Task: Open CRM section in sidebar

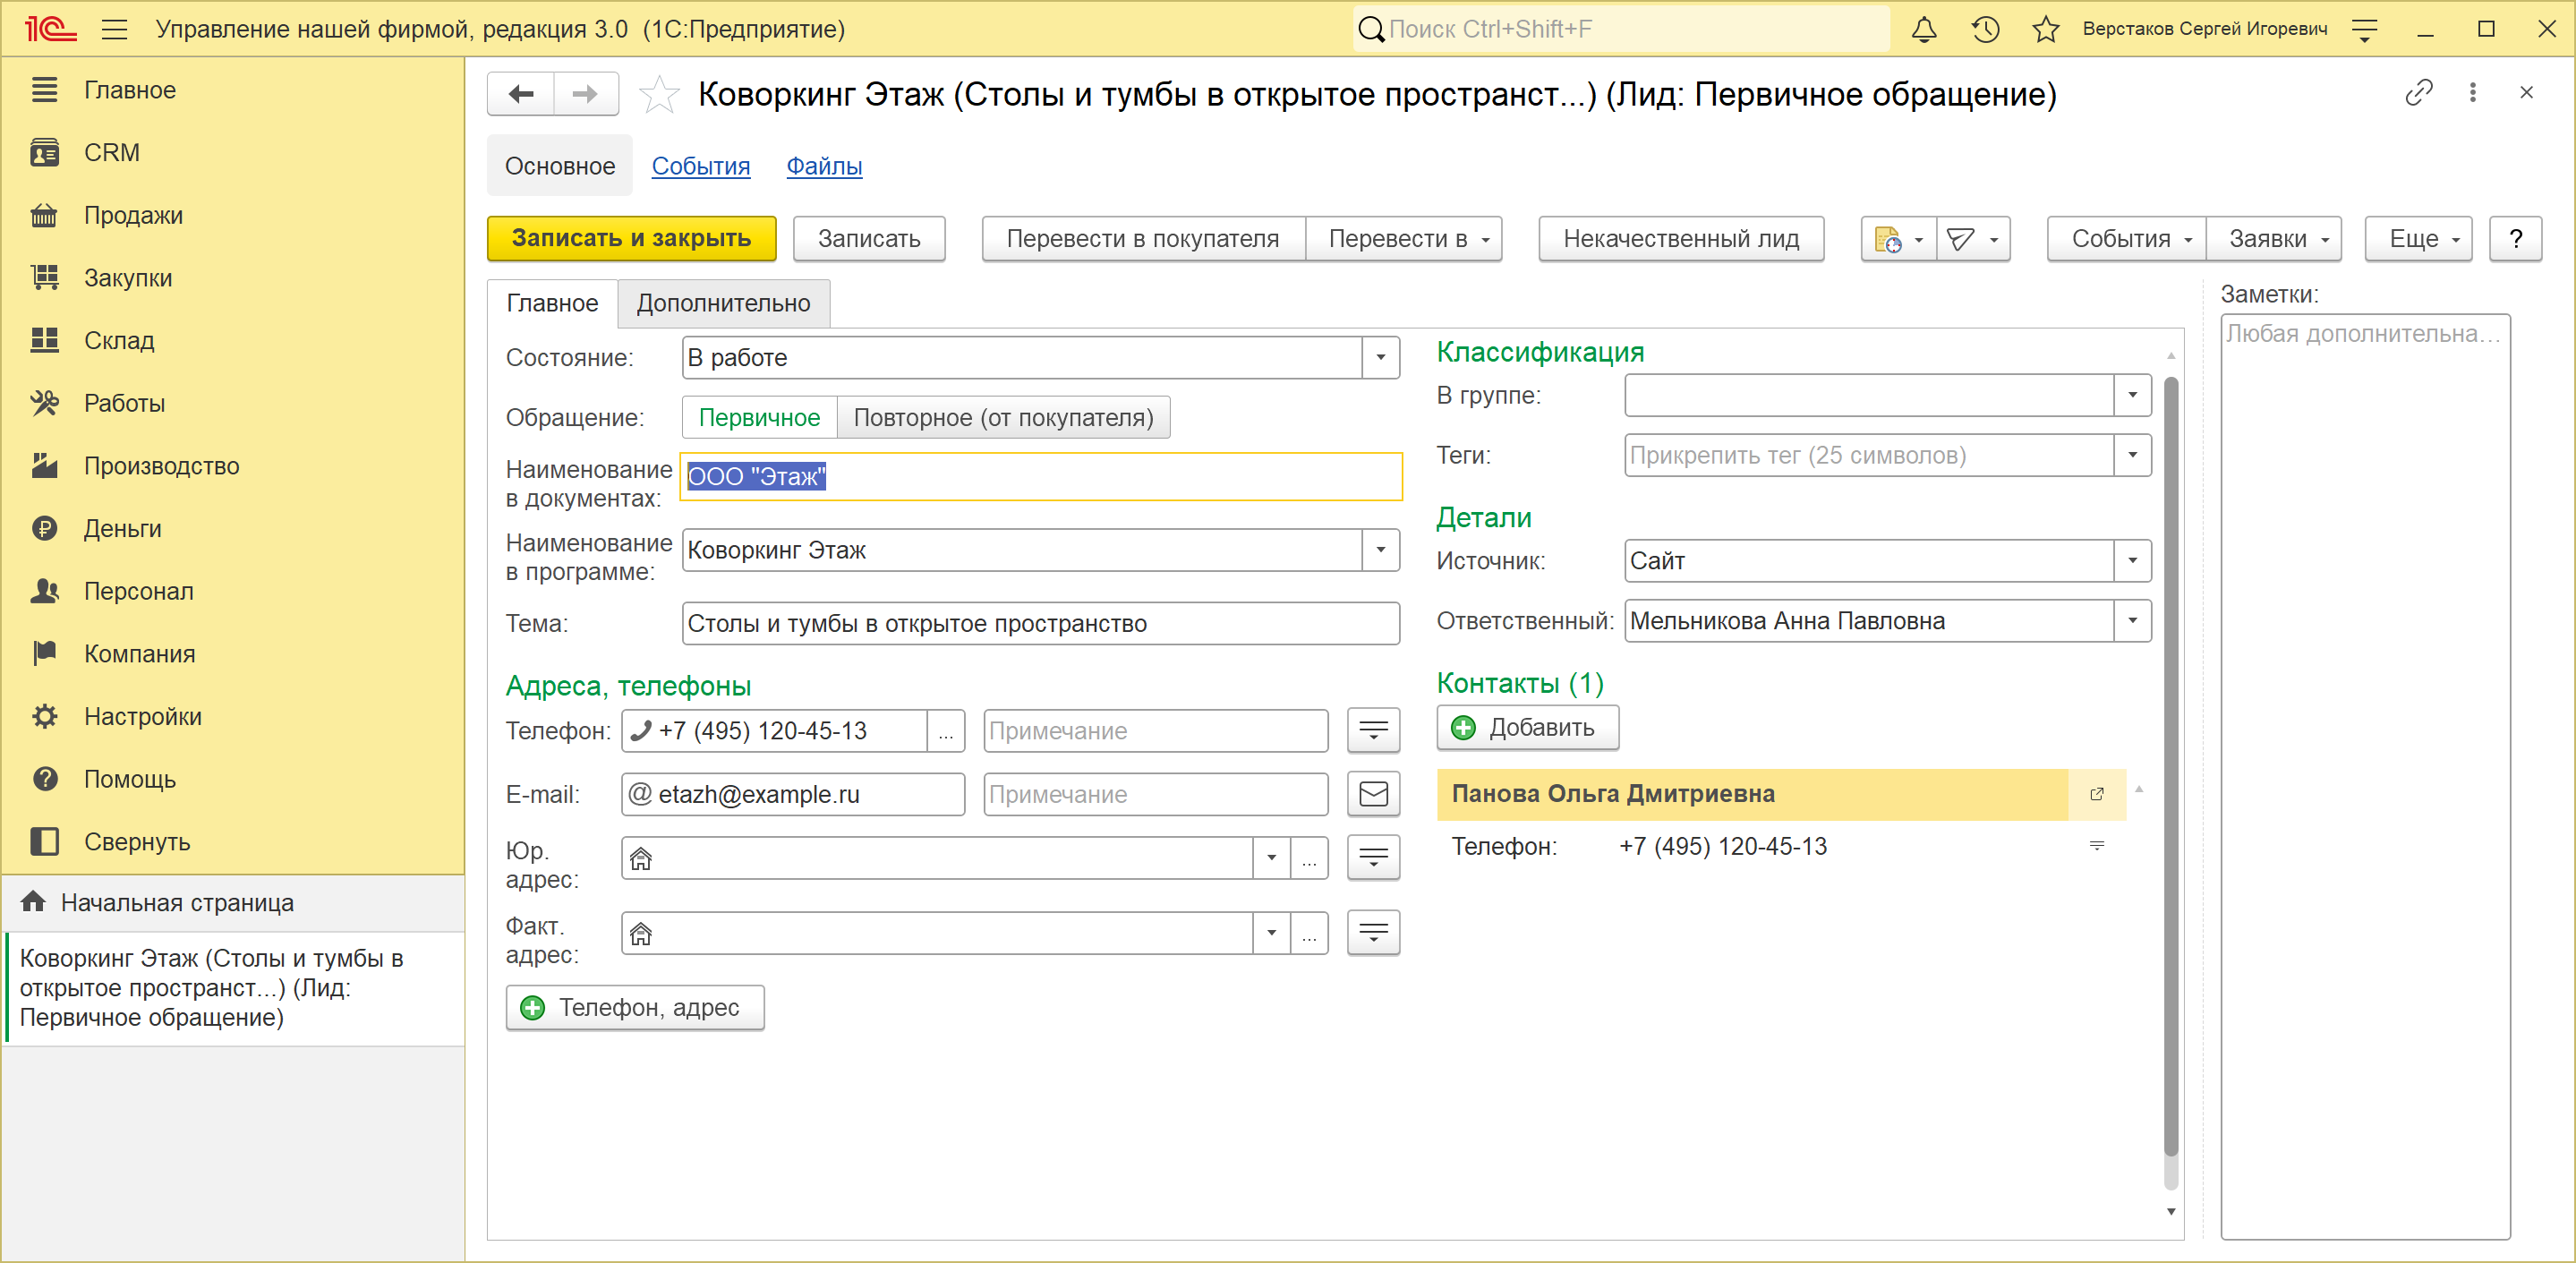Action: click(233, 153)
